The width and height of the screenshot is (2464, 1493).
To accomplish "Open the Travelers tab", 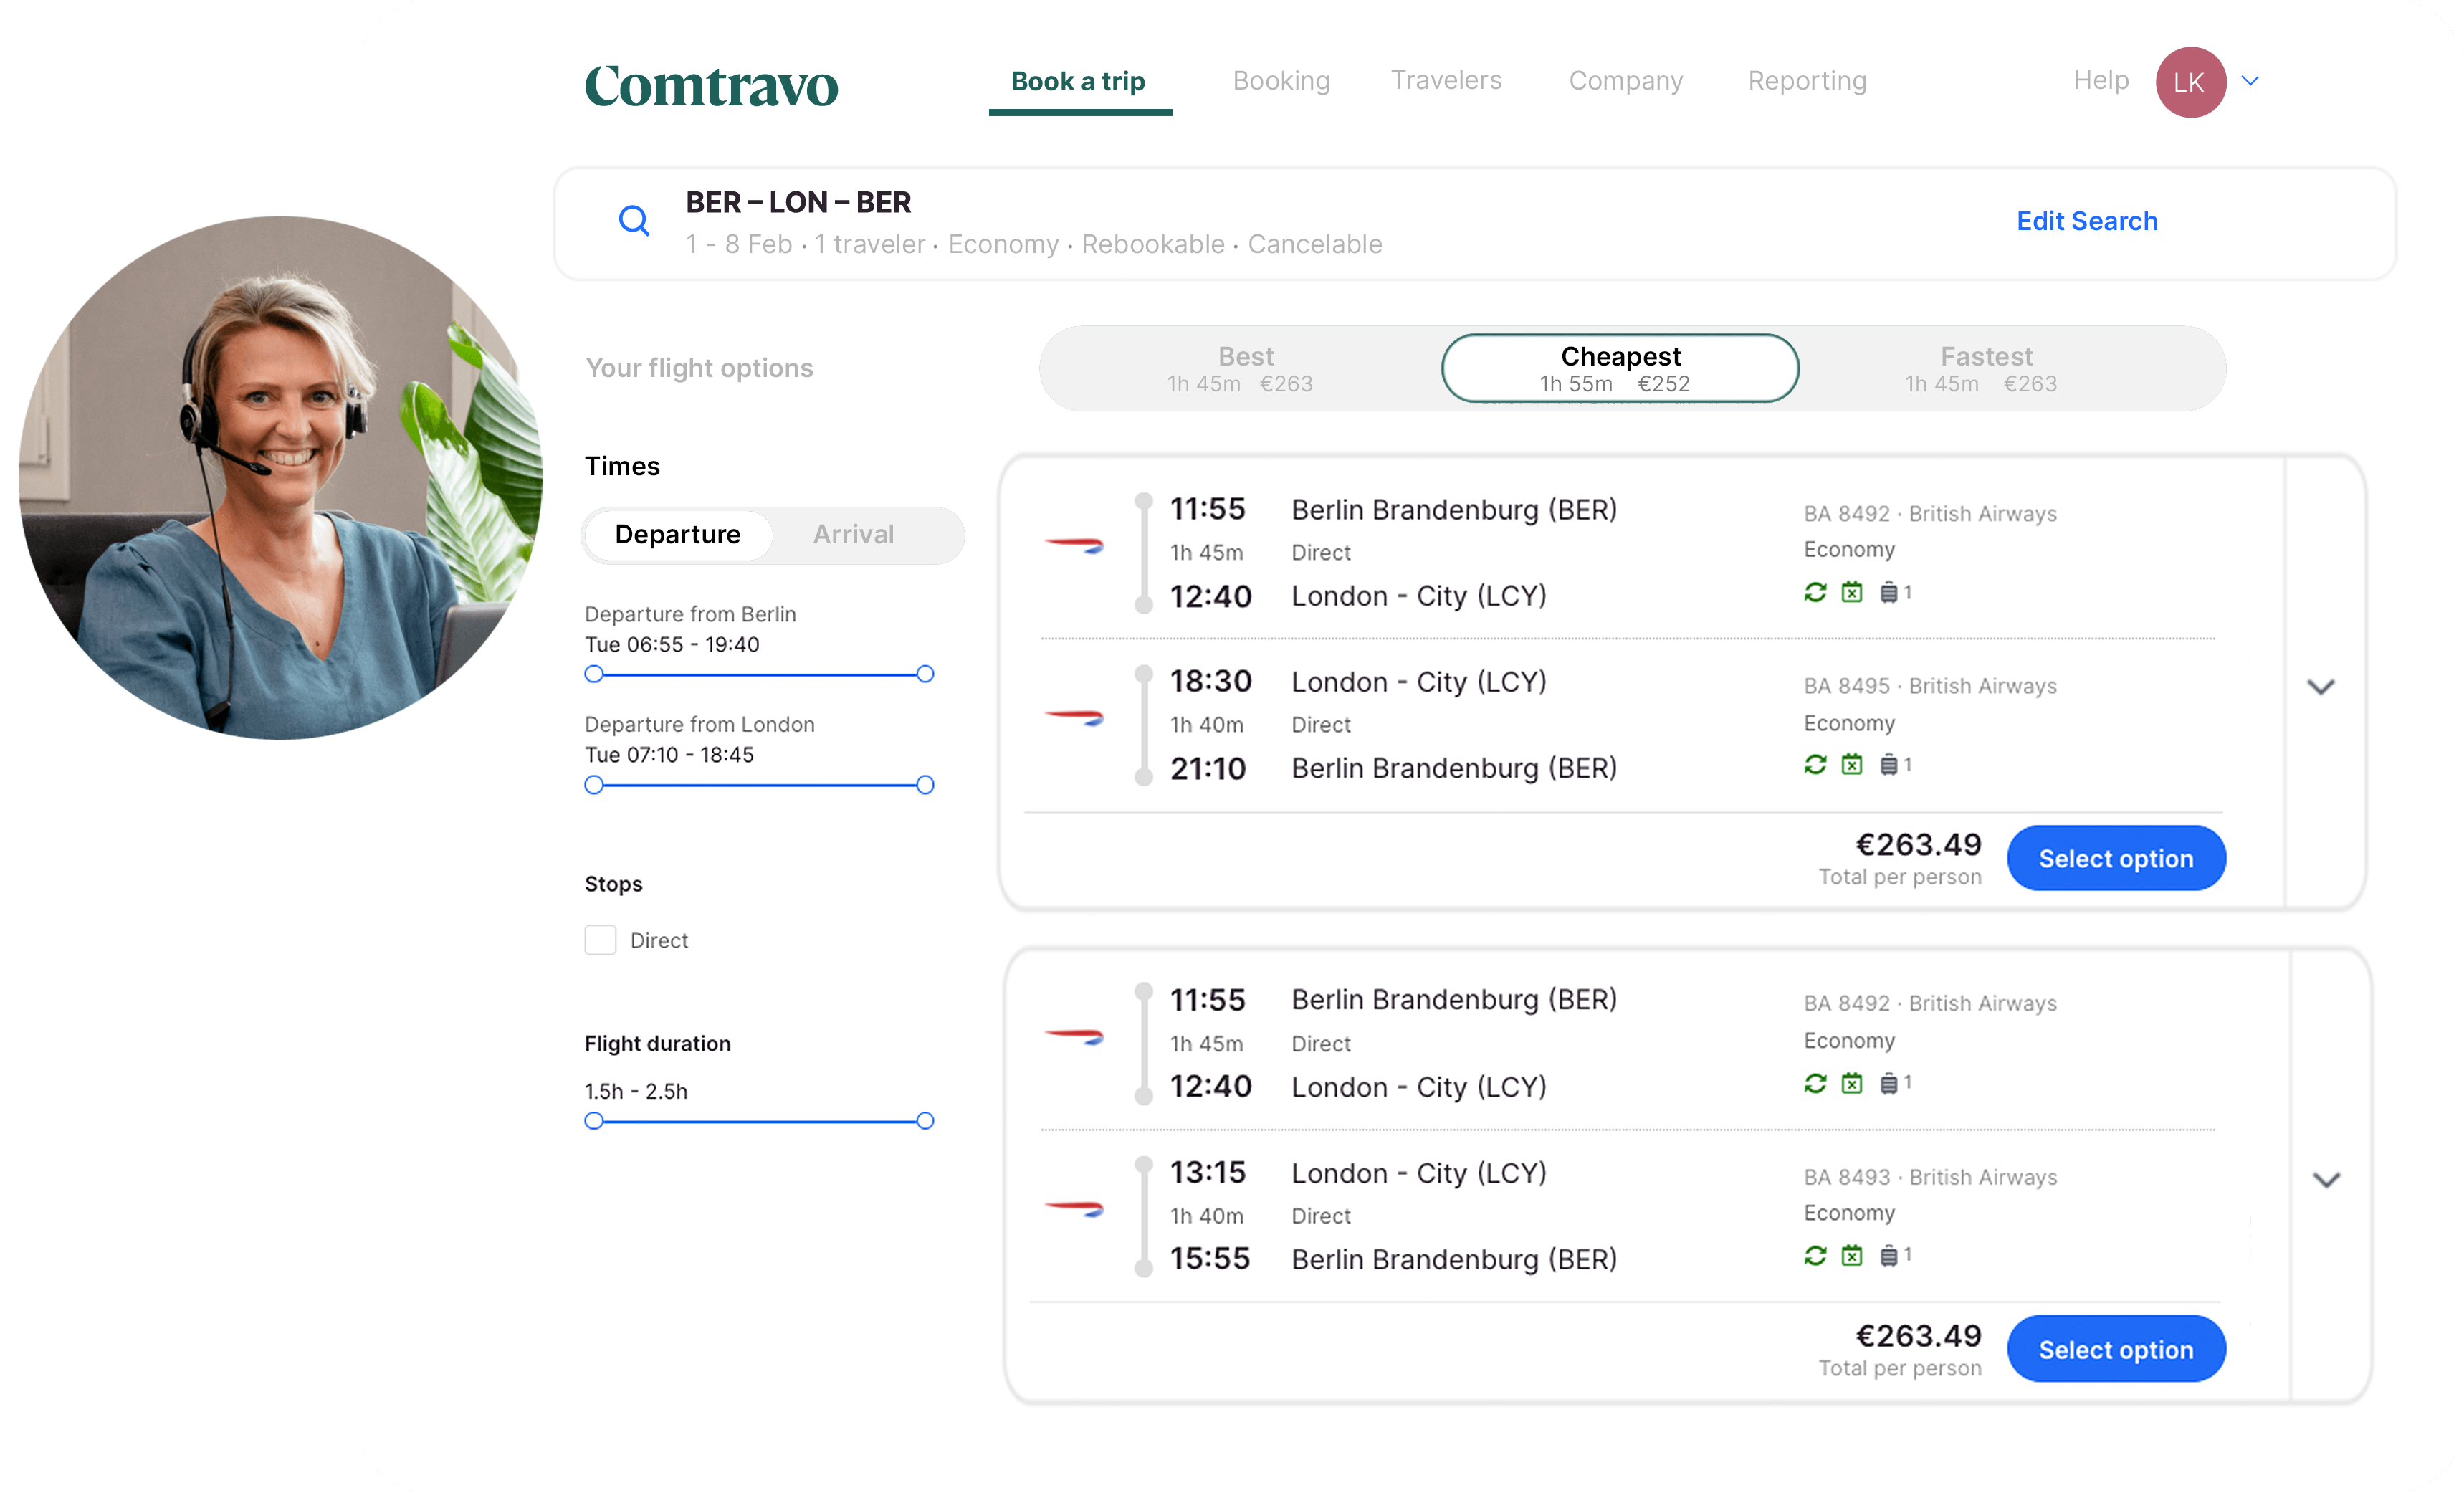I will pos(1446,81).
